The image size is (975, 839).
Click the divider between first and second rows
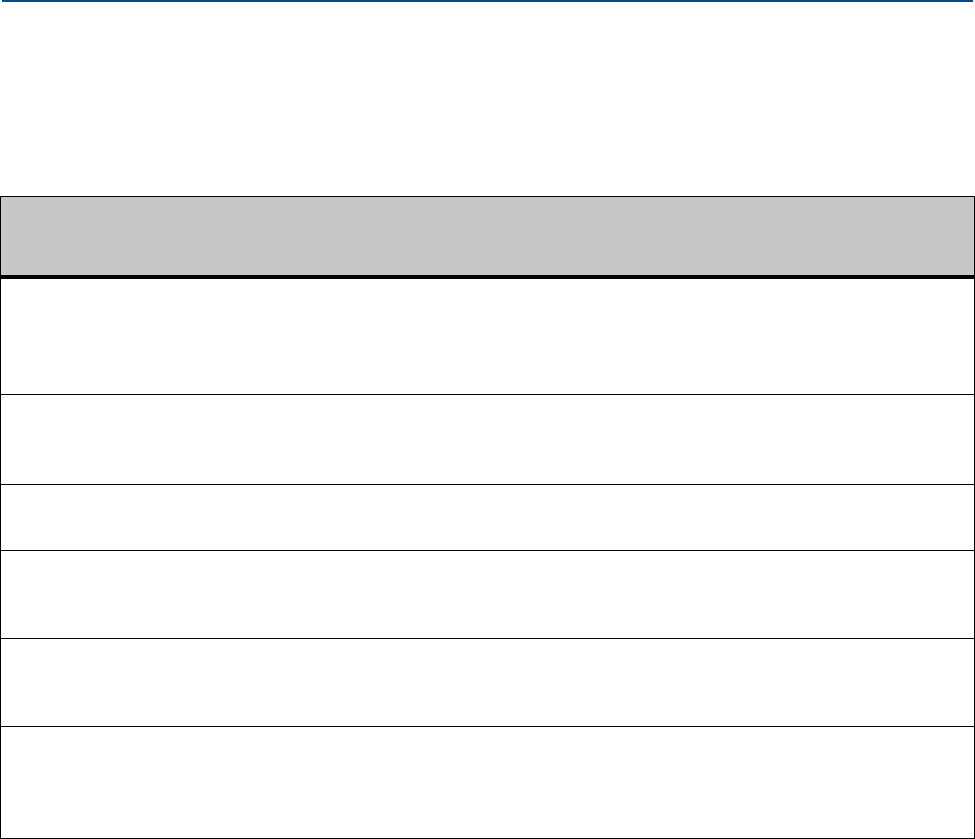[x=487, y=395]
